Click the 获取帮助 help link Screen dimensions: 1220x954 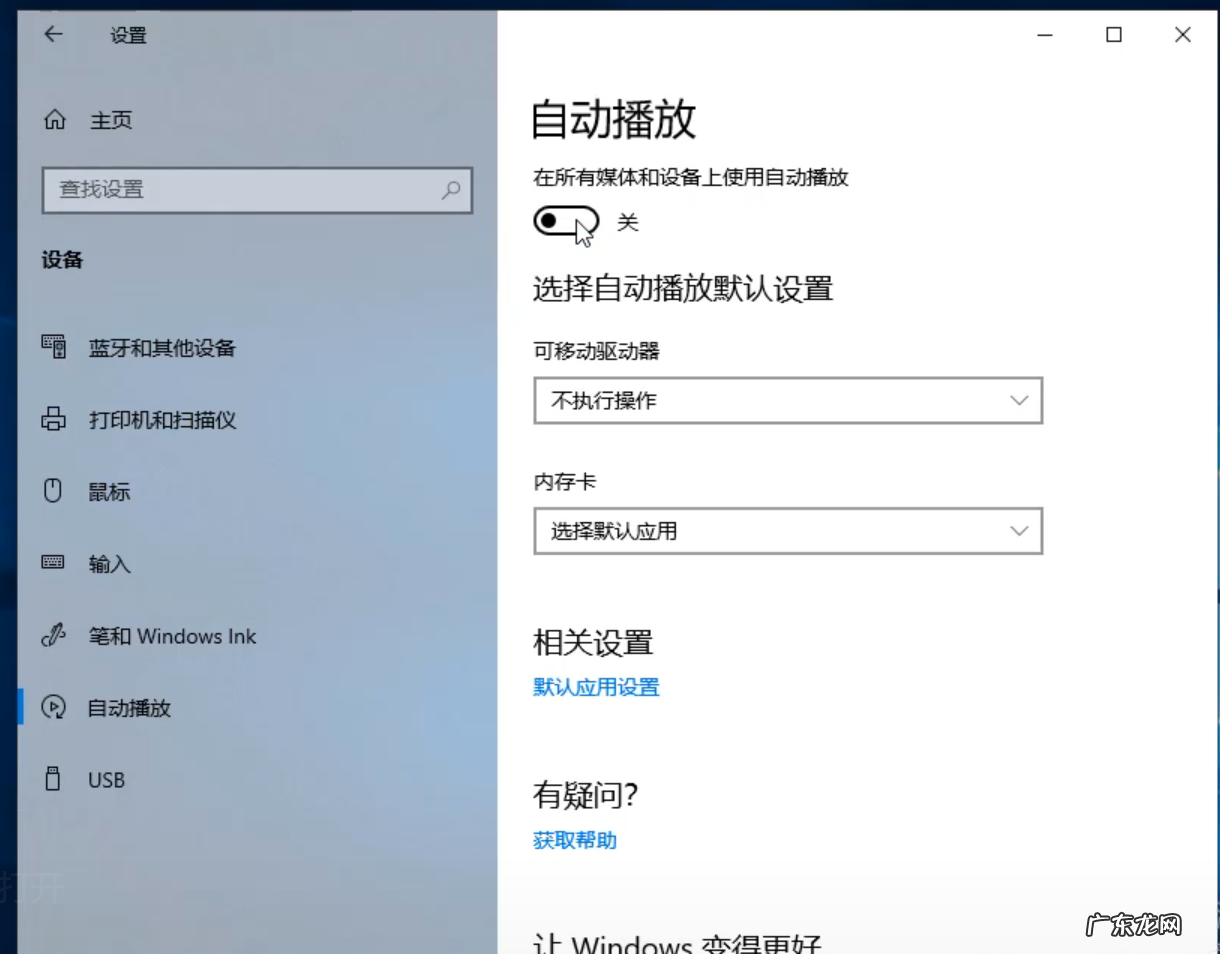[574, 840]
